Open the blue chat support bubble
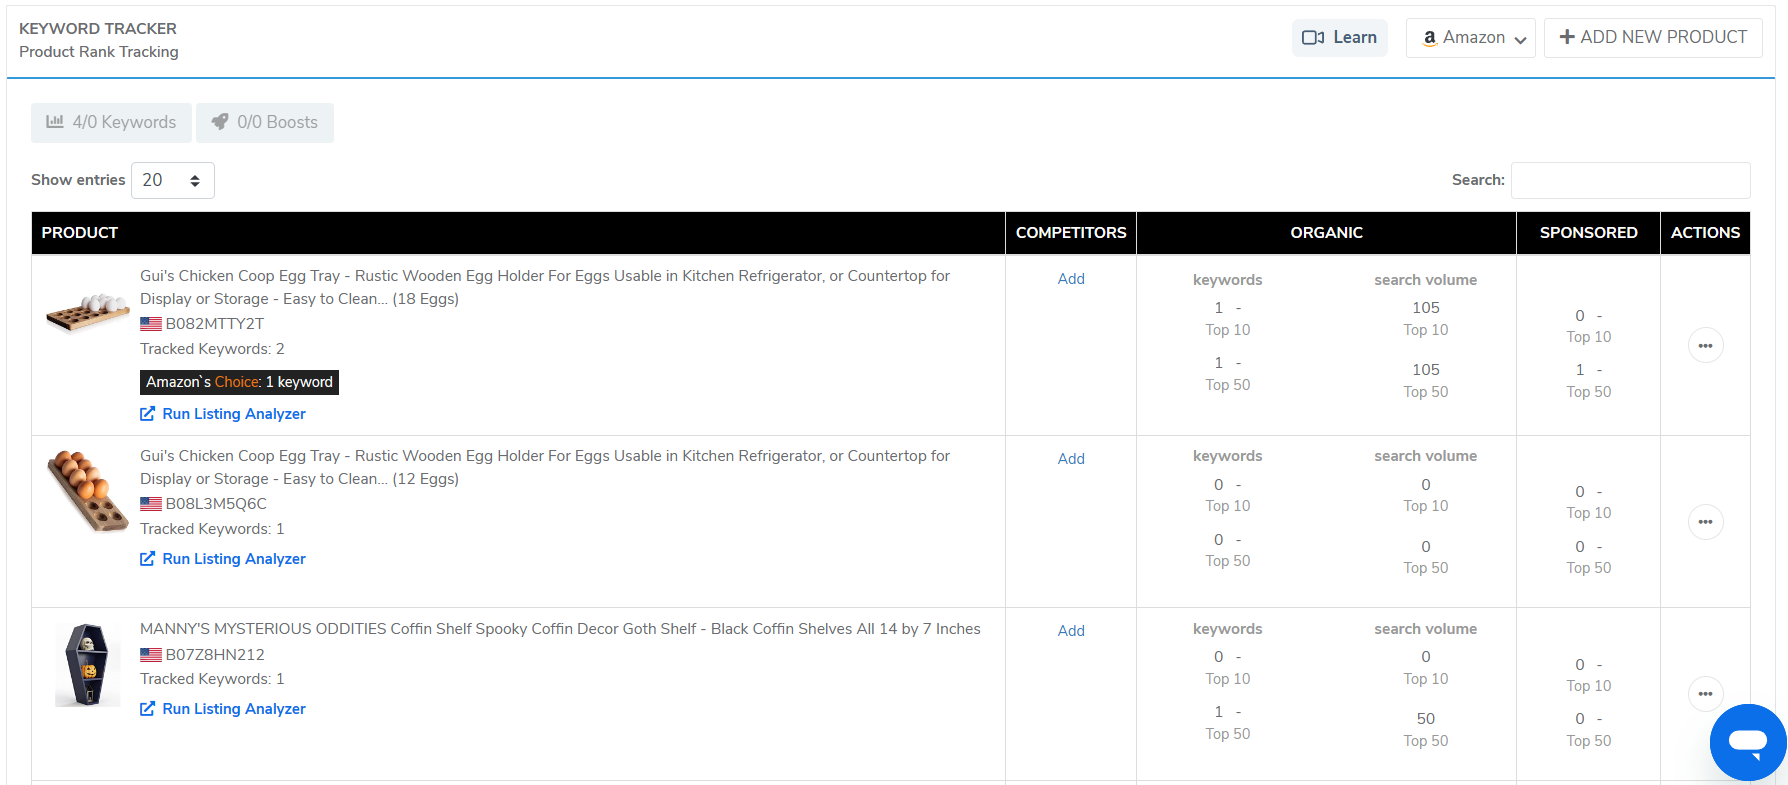1788x785 pixels. [x=1747, y=742]
